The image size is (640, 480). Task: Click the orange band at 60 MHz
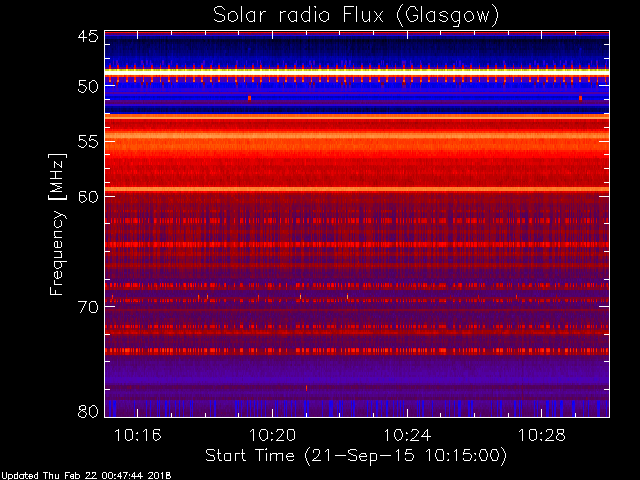(357, 189)
